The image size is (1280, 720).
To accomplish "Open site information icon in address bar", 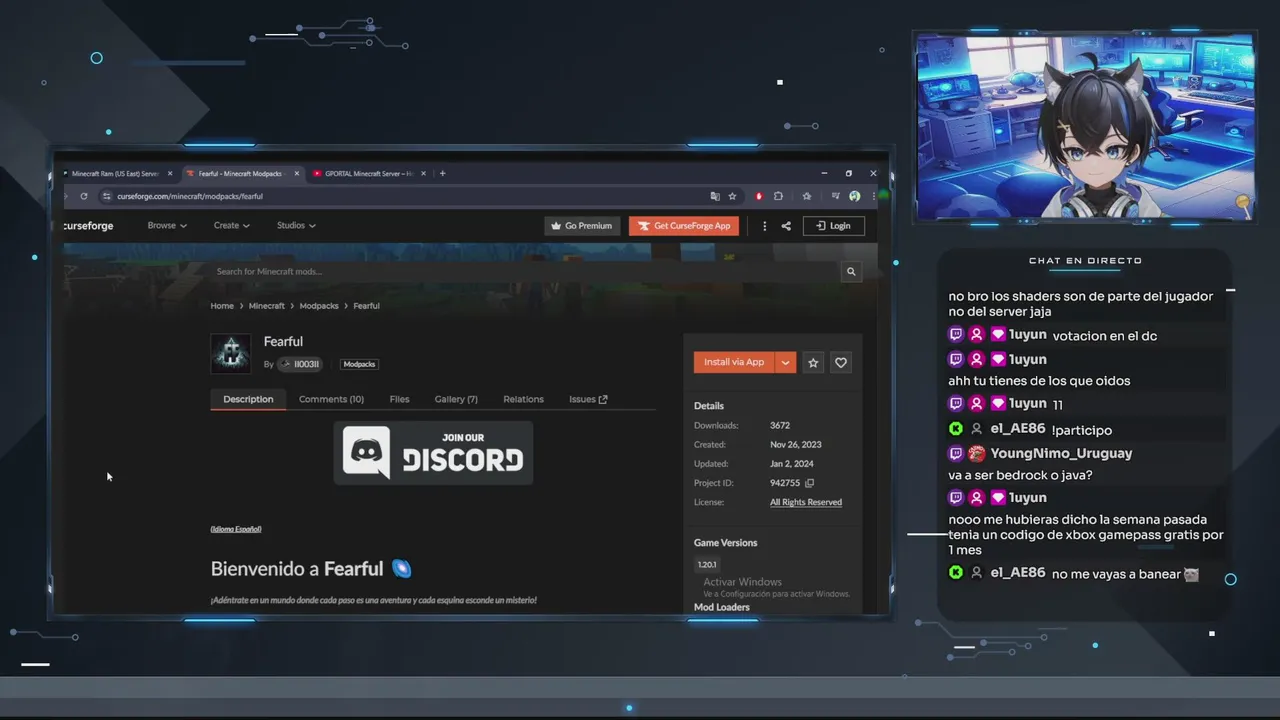I will point(107,196).
